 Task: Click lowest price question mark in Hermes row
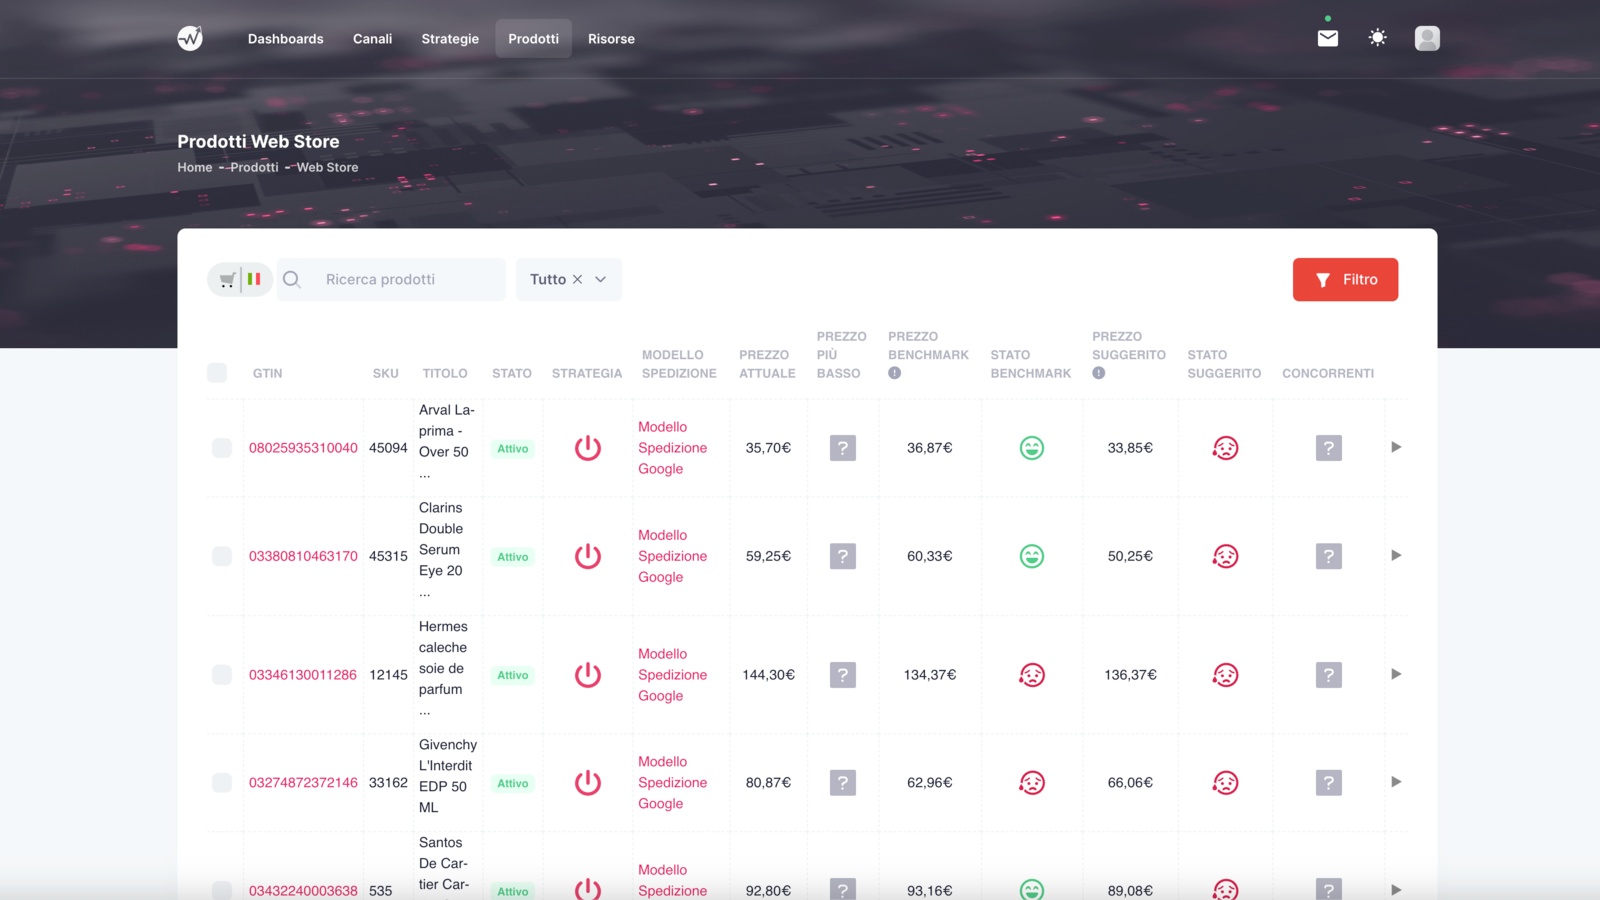pos(843,675)
